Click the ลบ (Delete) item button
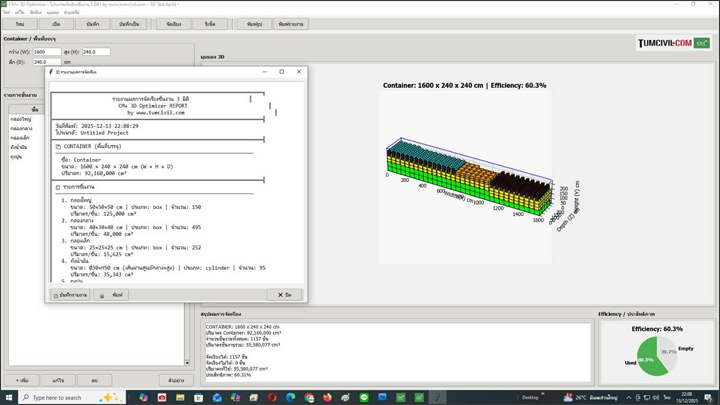 tap(94, 380)
